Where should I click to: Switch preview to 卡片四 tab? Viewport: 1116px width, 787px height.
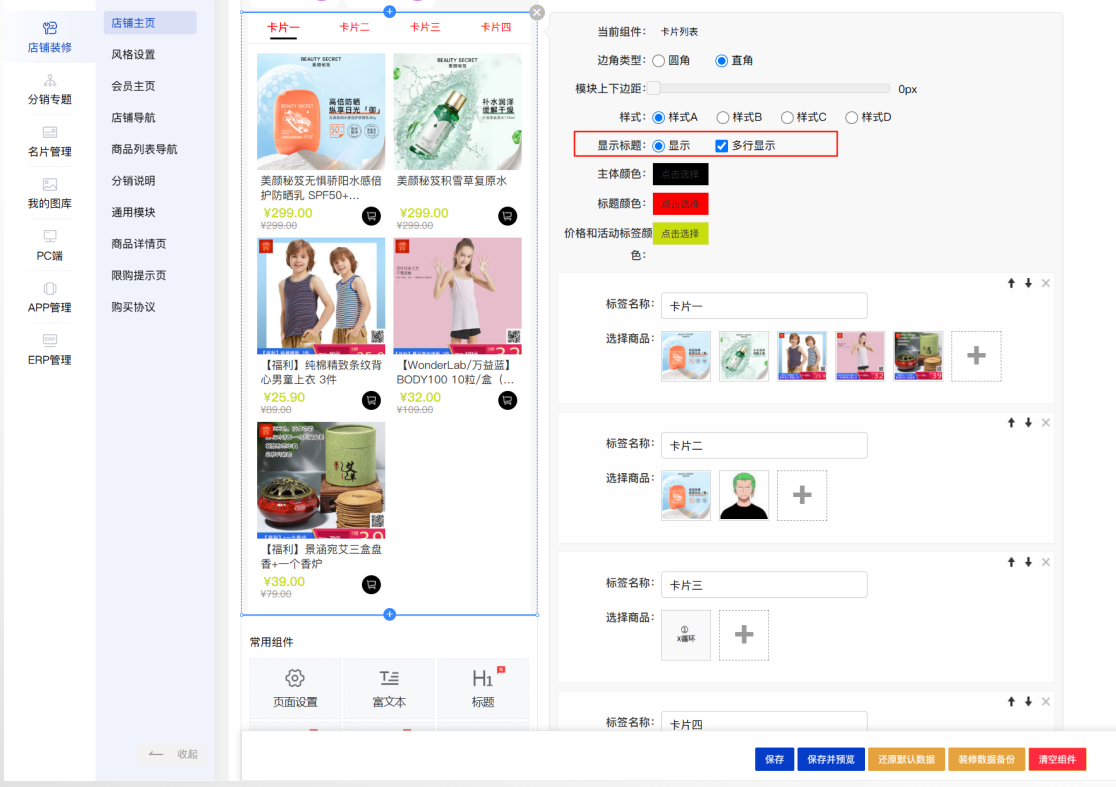495,27
